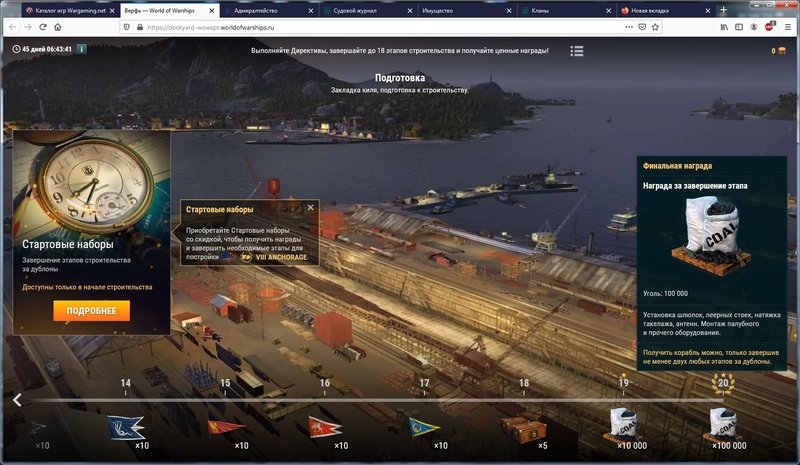Open the construction stages list icon
Screen dimensions: 800x465
pos(577,51)
